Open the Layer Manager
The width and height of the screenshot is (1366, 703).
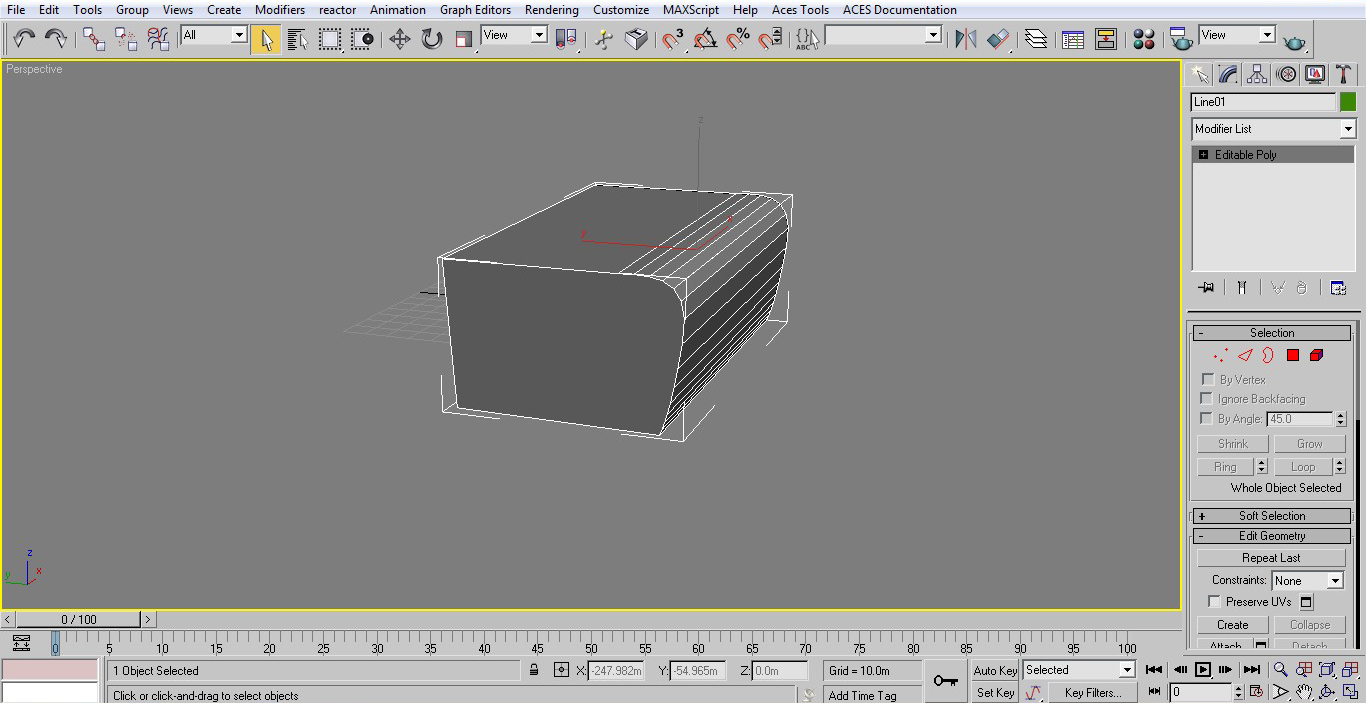tap(1036, 39)
